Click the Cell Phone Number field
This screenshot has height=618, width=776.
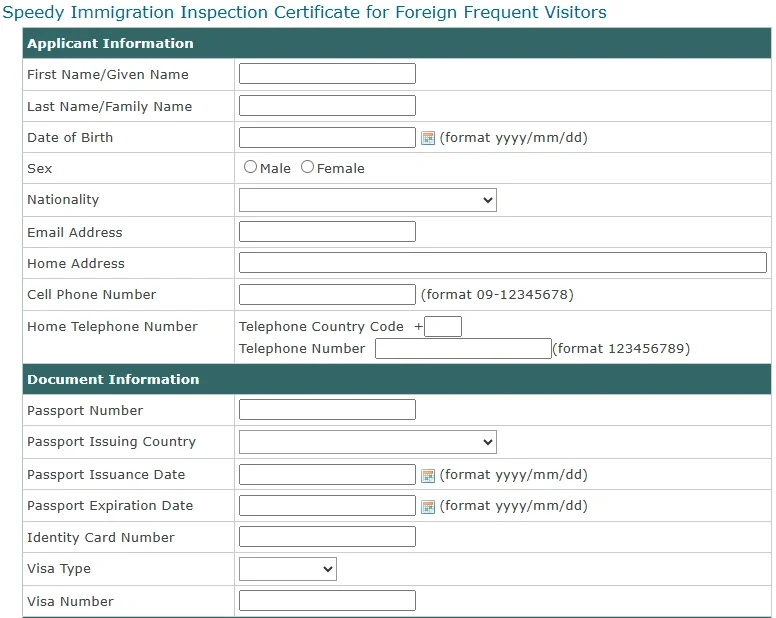(327, 294)
